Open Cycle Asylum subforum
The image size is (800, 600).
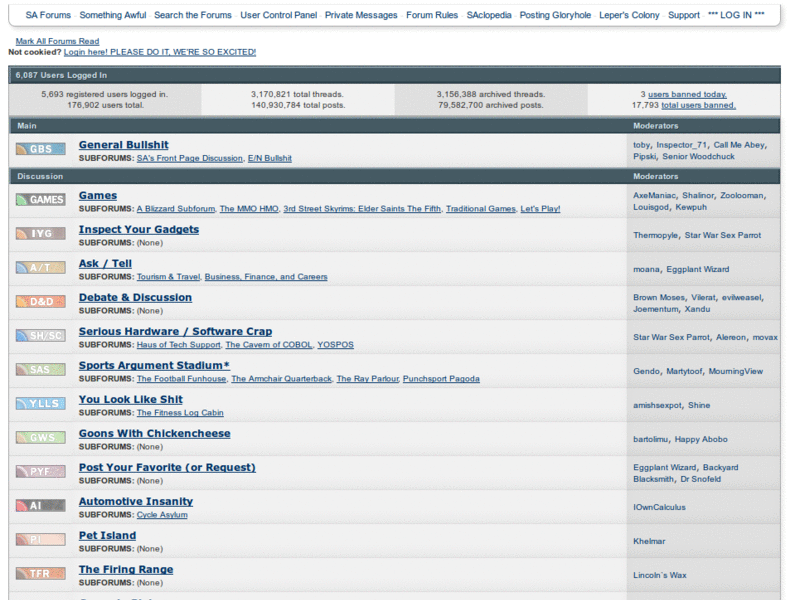(162, 515)
